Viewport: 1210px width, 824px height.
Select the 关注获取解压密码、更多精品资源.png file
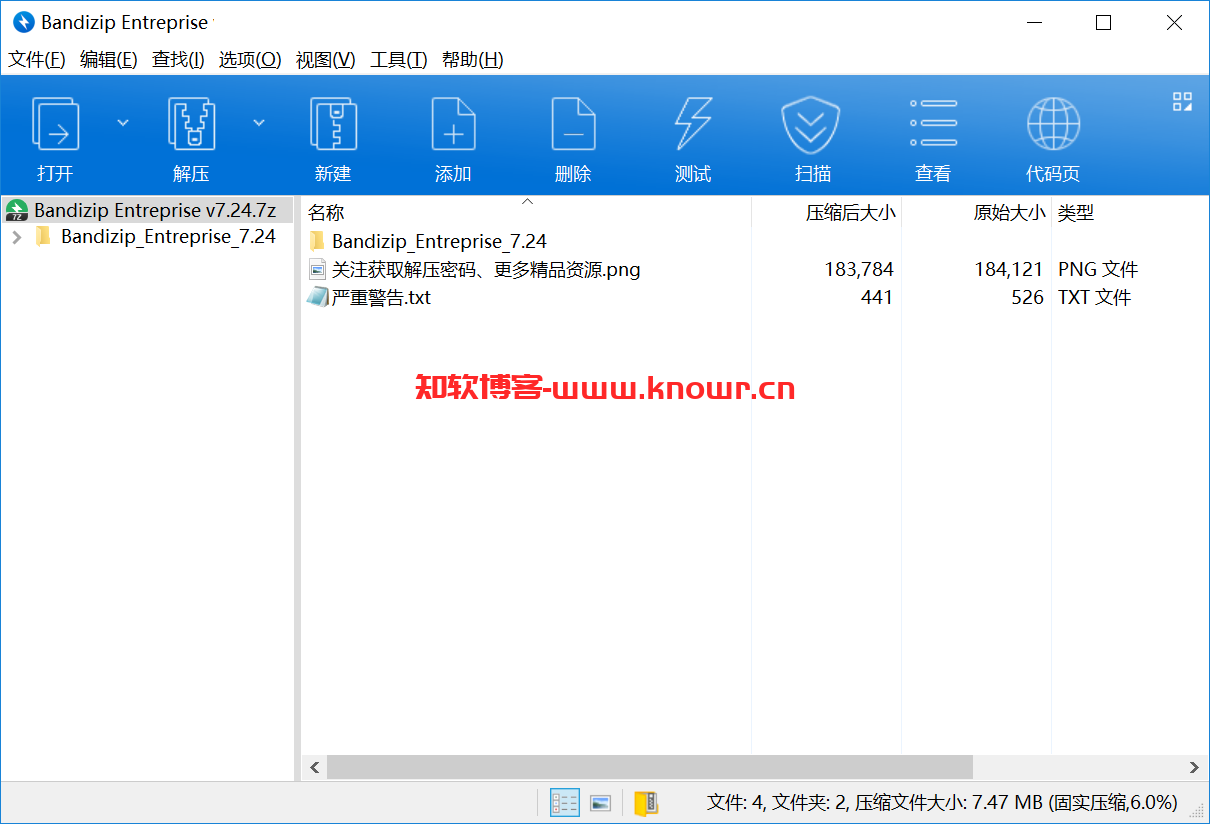pyautogui.click(x=486, y=269)
